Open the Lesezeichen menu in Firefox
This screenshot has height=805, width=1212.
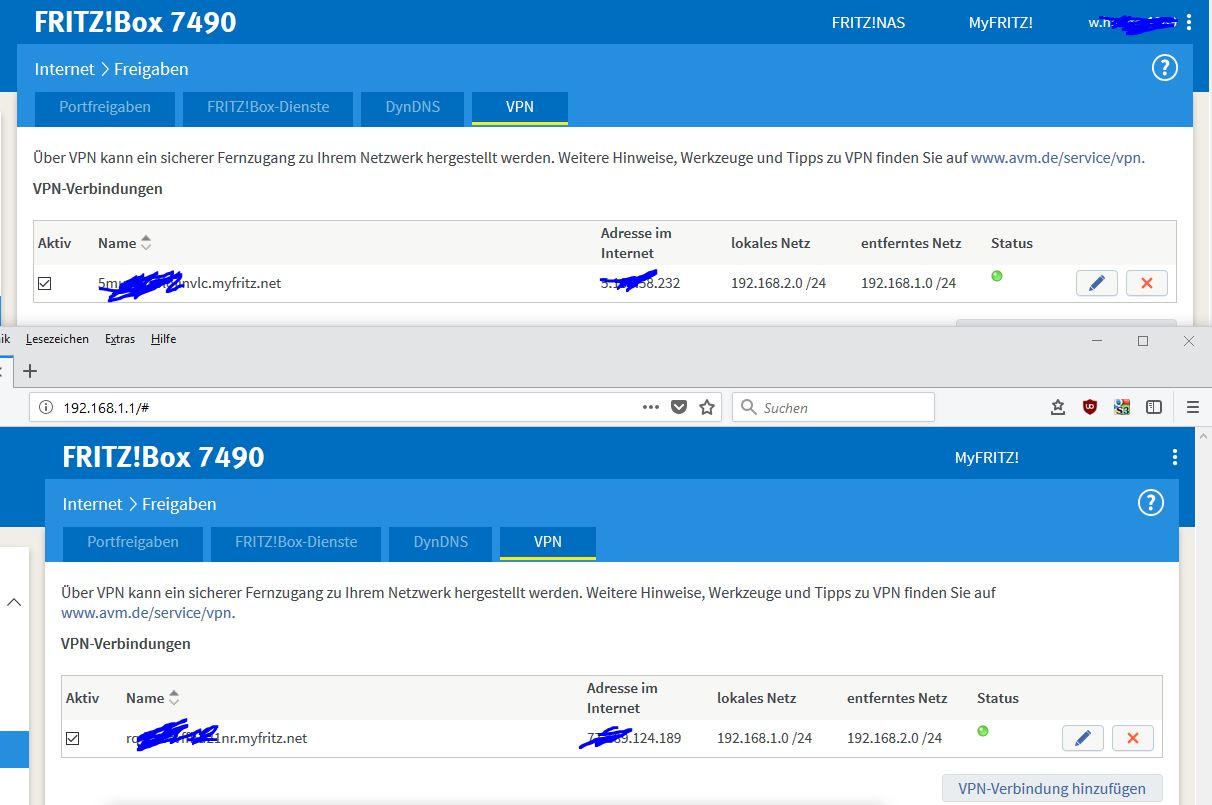point(58,339)
